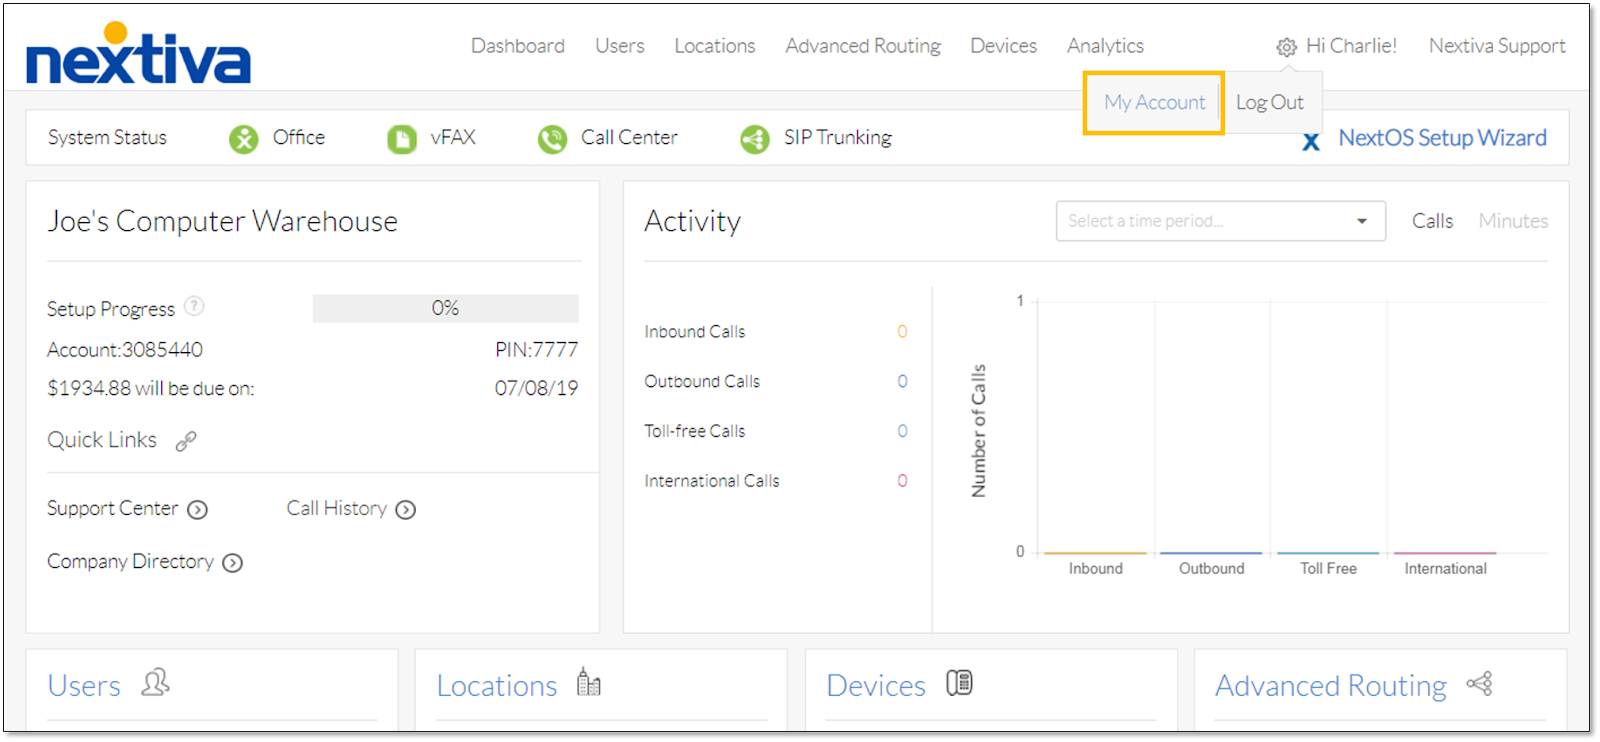Viewport: 1600px width, 742px height.
Task: Click the Toll-free Calls count
Action: tap(902, 431)
